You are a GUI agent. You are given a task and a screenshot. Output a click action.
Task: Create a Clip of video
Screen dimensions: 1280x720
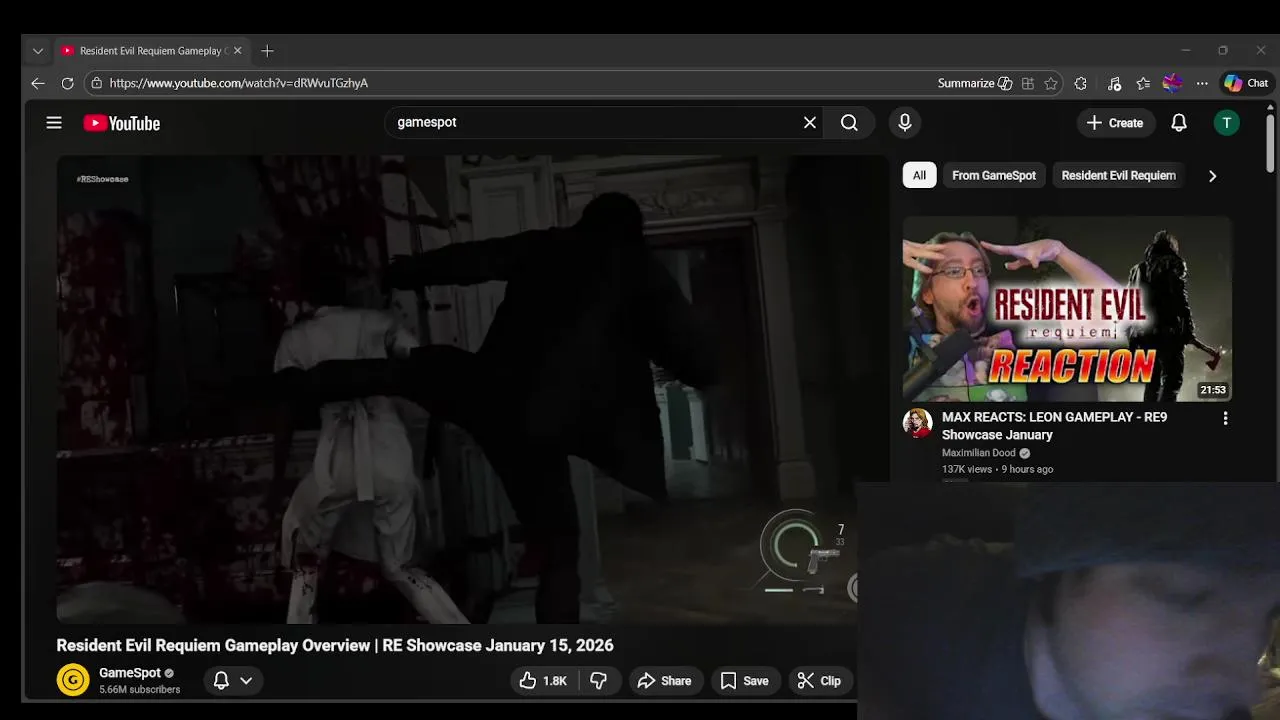pos(819,681)
